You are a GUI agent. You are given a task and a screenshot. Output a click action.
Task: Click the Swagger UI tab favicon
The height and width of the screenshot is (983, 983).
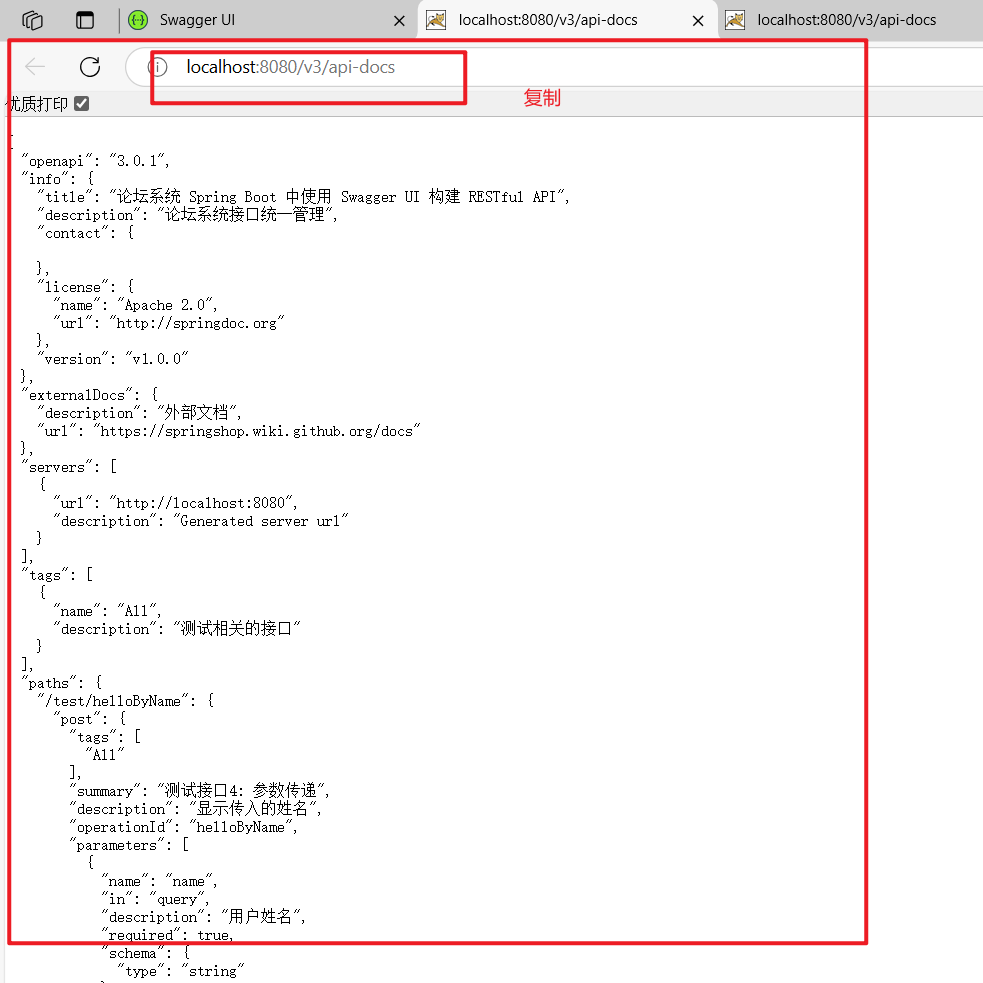(x=138, y=20)
